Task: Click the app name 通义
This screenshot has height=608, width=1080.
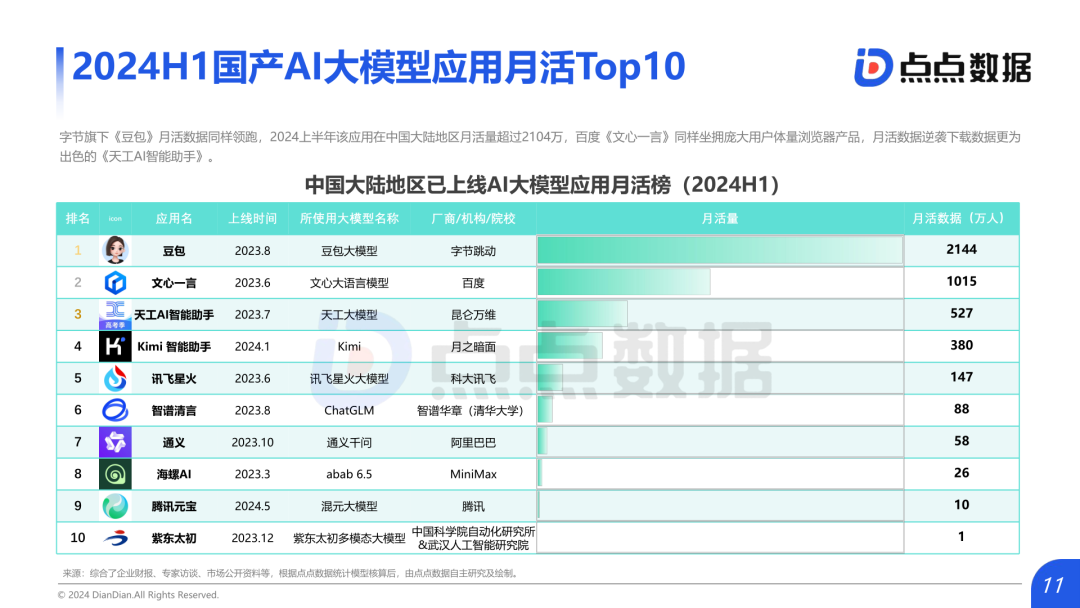Action: [174, 442]
